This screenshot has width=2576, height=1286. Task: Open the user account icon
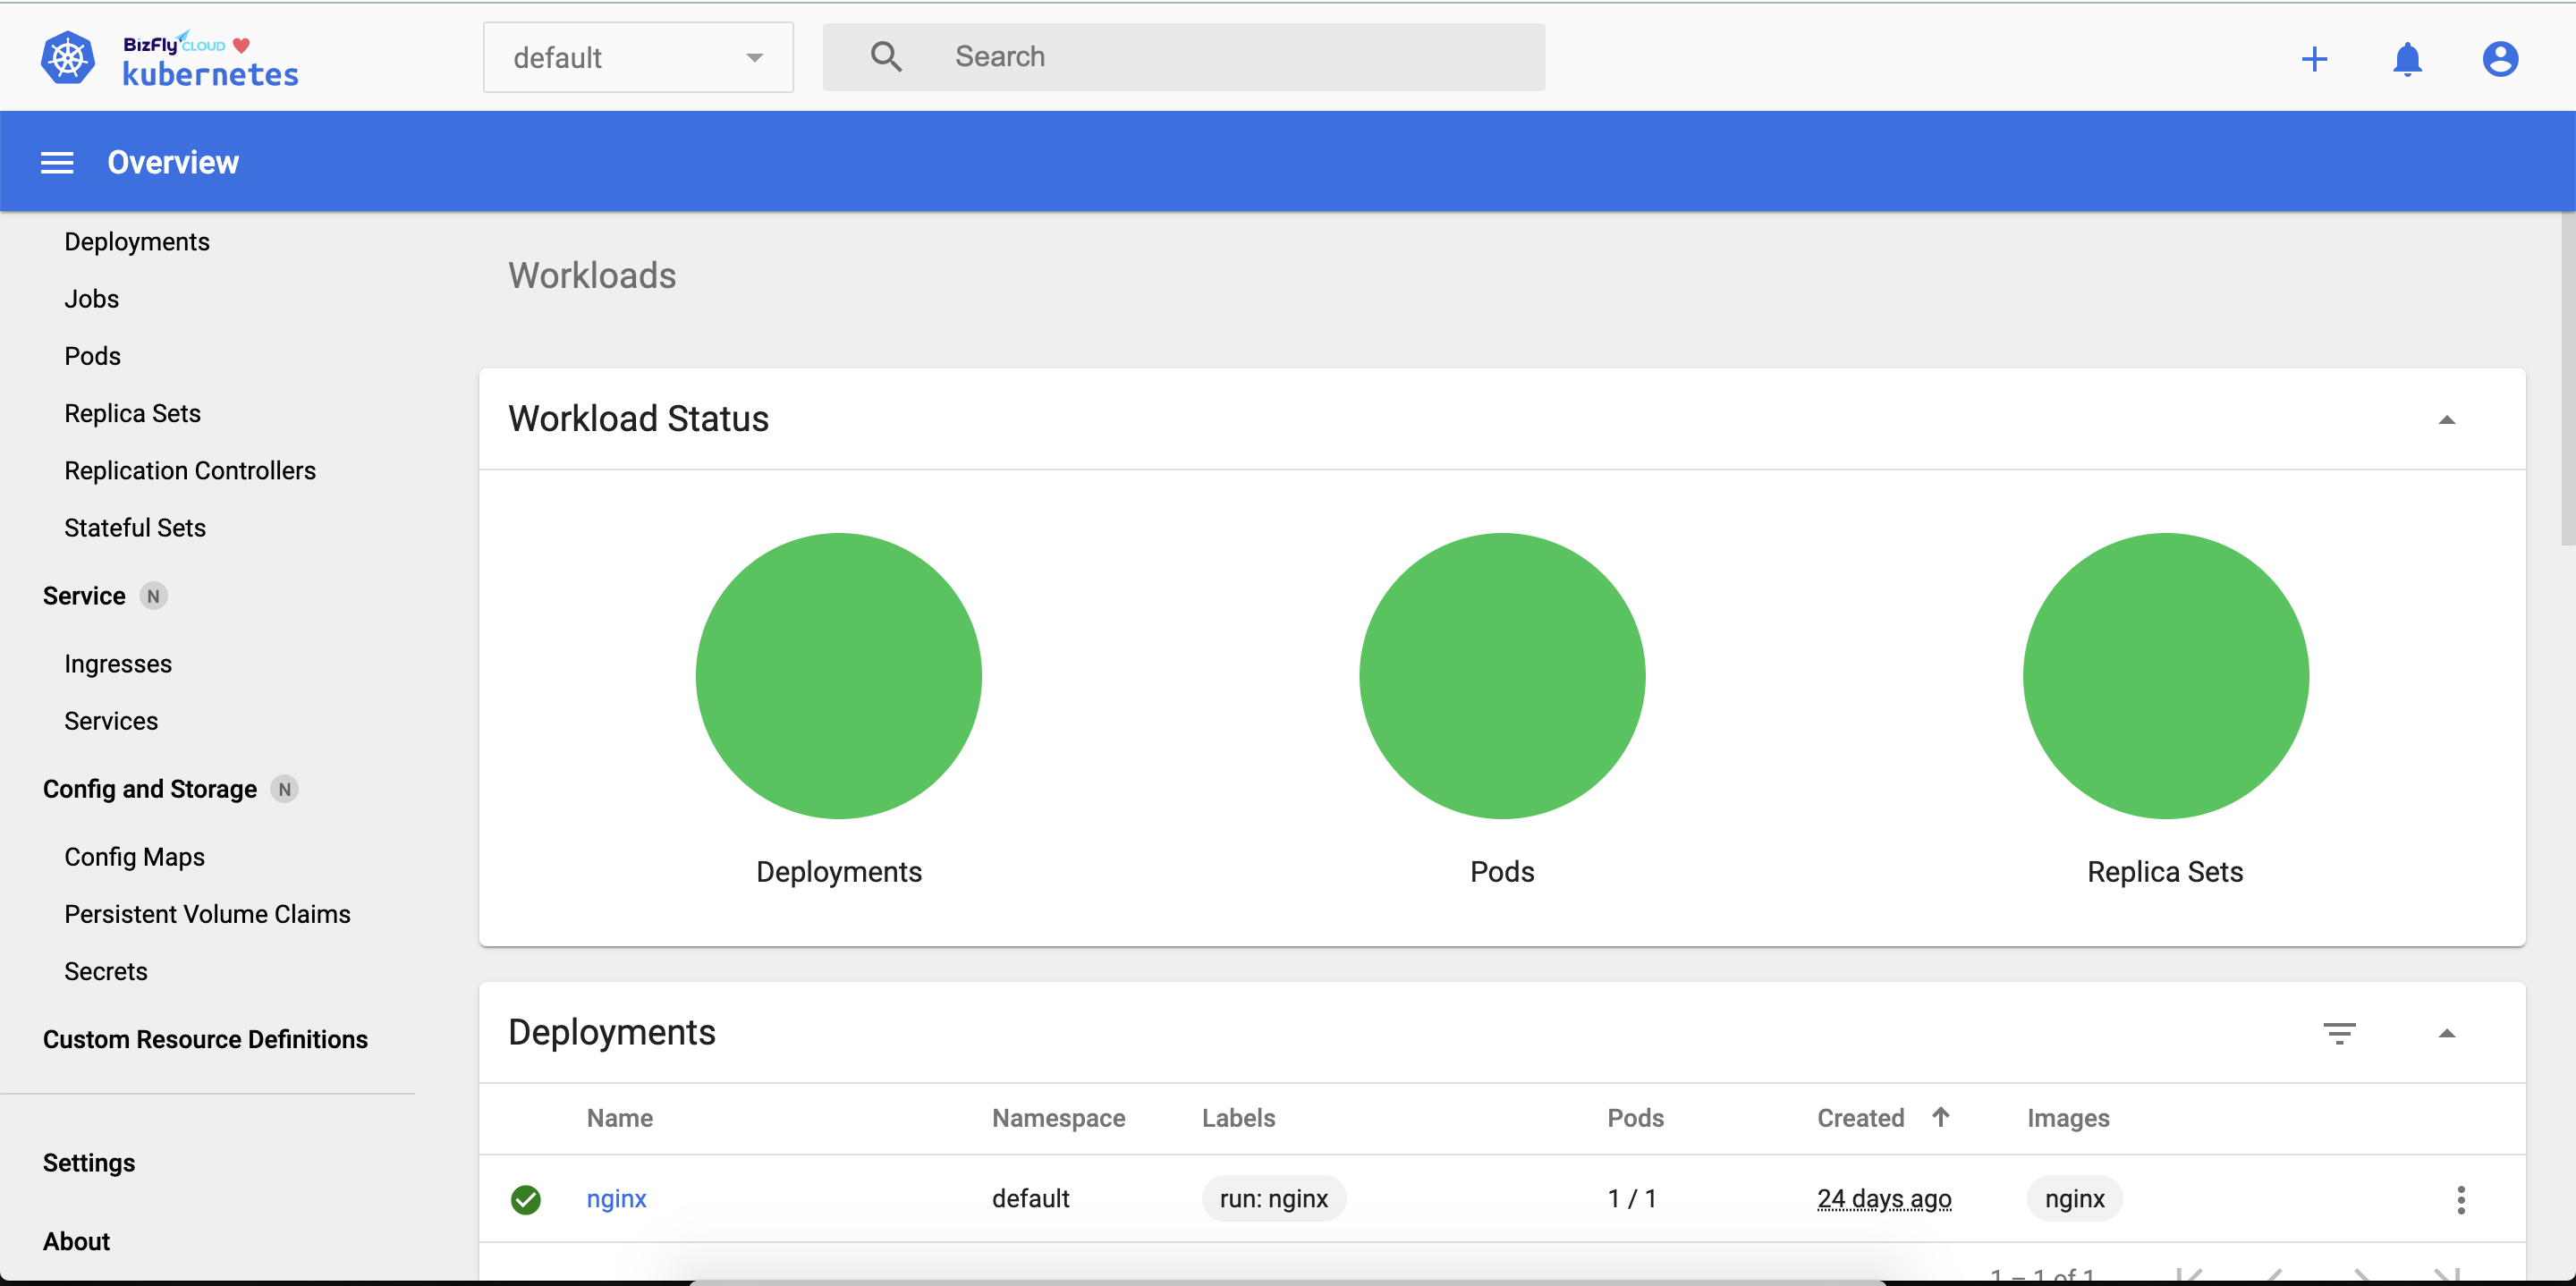[x=2500, y=59]
